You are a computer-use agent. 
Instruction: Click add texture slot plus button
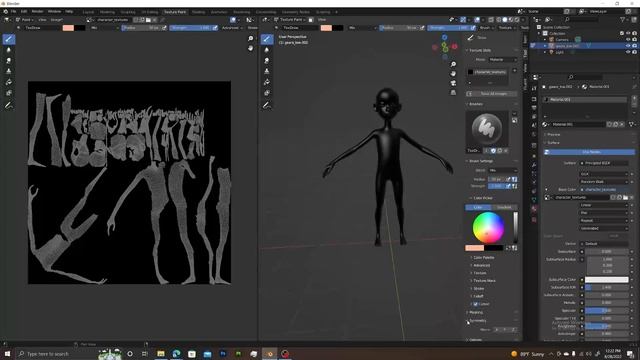[x=514, y=71]
